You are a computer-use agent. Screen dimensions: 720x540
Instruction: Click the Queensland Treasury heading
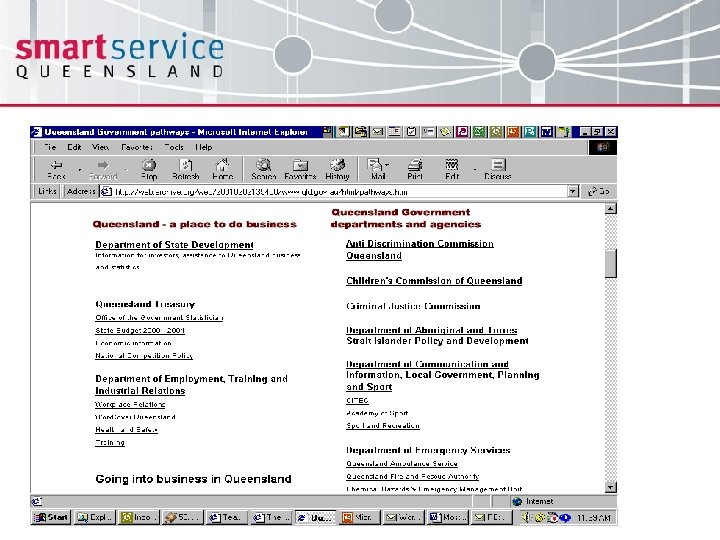click(145, 304)
